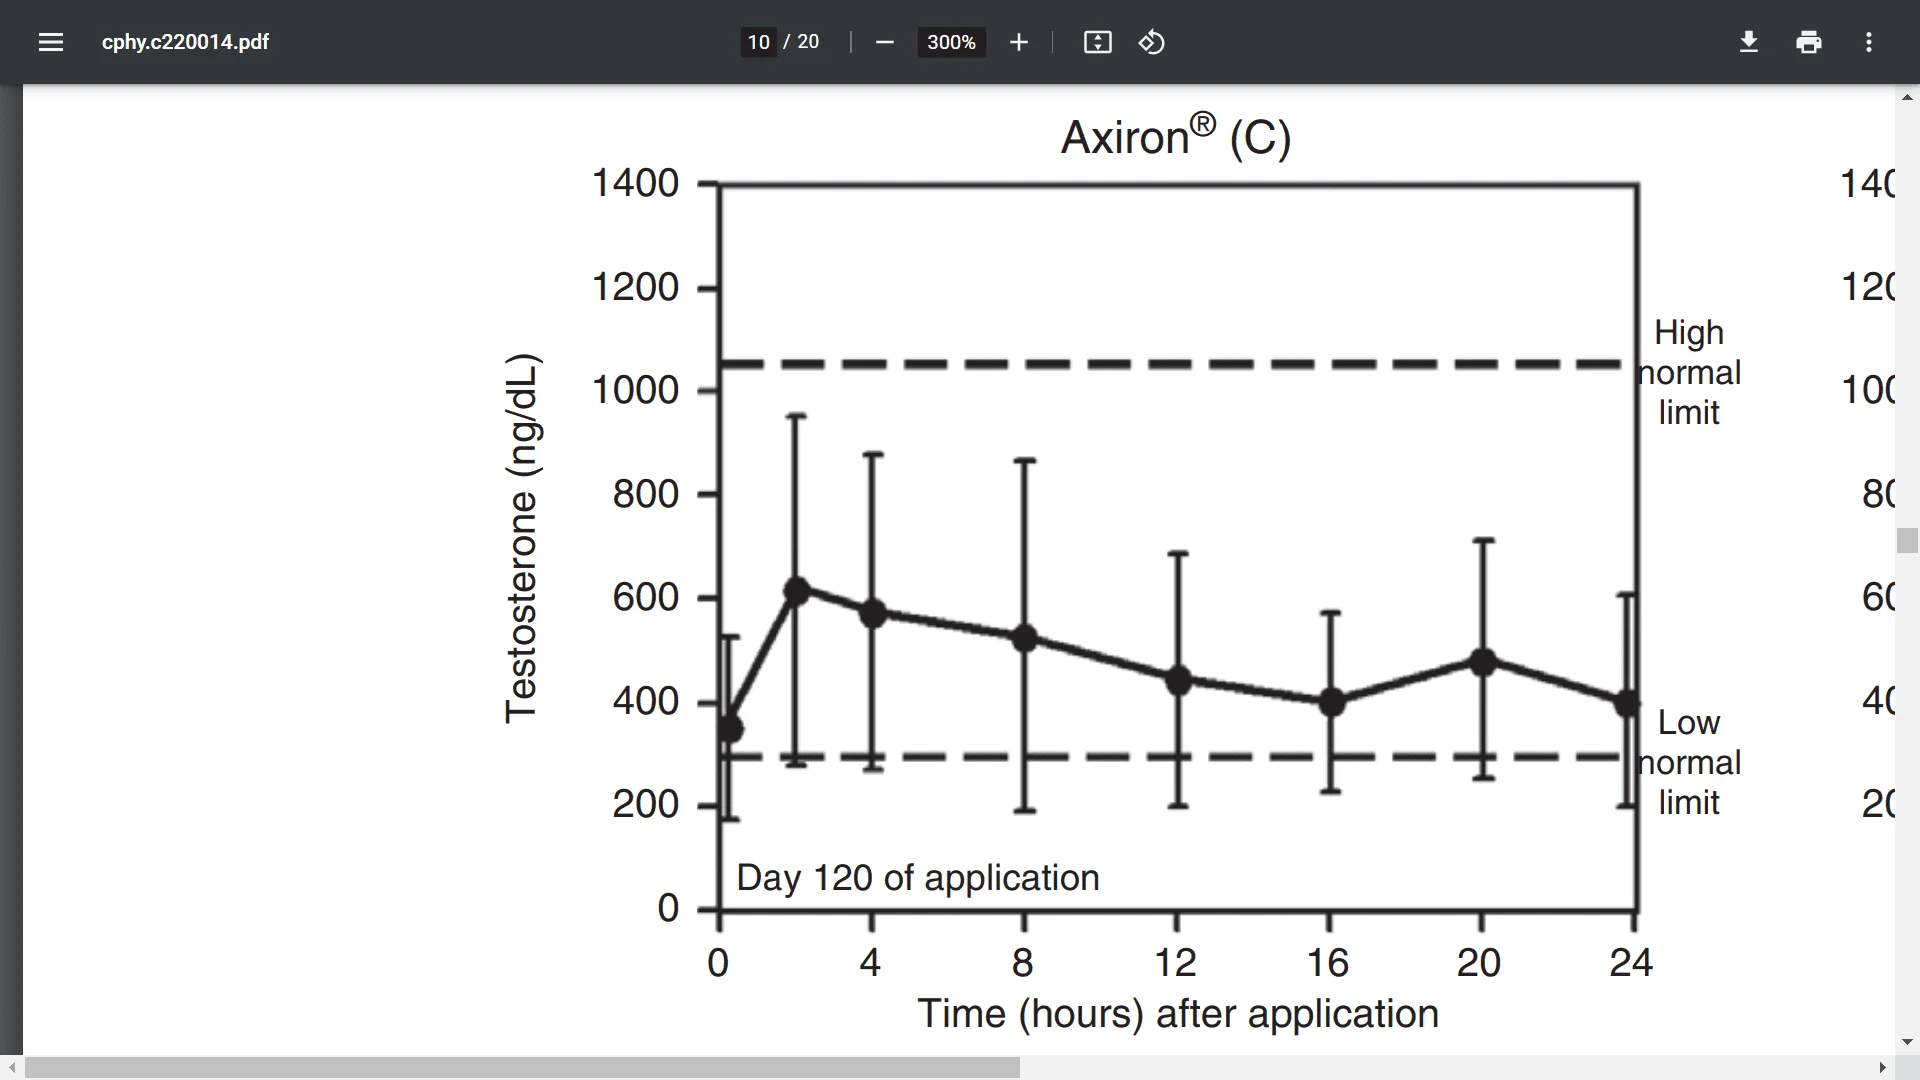The width and height of the screenshot is (1920, 1080).
Task: Click the 4 hour x-axis tick label
Action: click(x=870, y=963)
